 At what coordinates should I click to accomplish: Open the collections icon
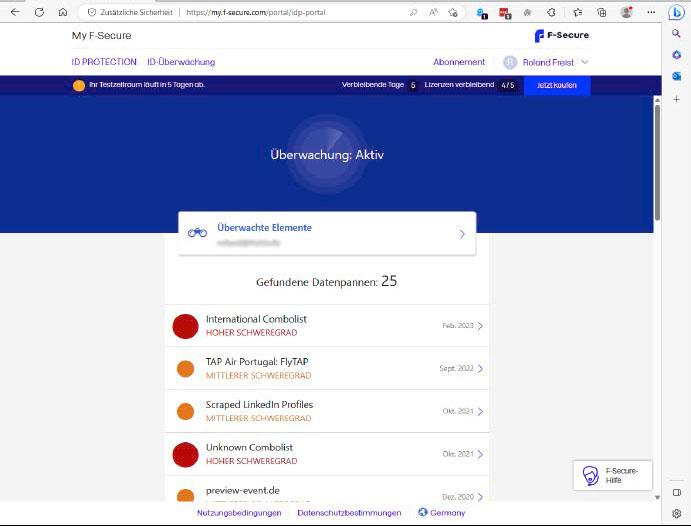tap(602, 12)
